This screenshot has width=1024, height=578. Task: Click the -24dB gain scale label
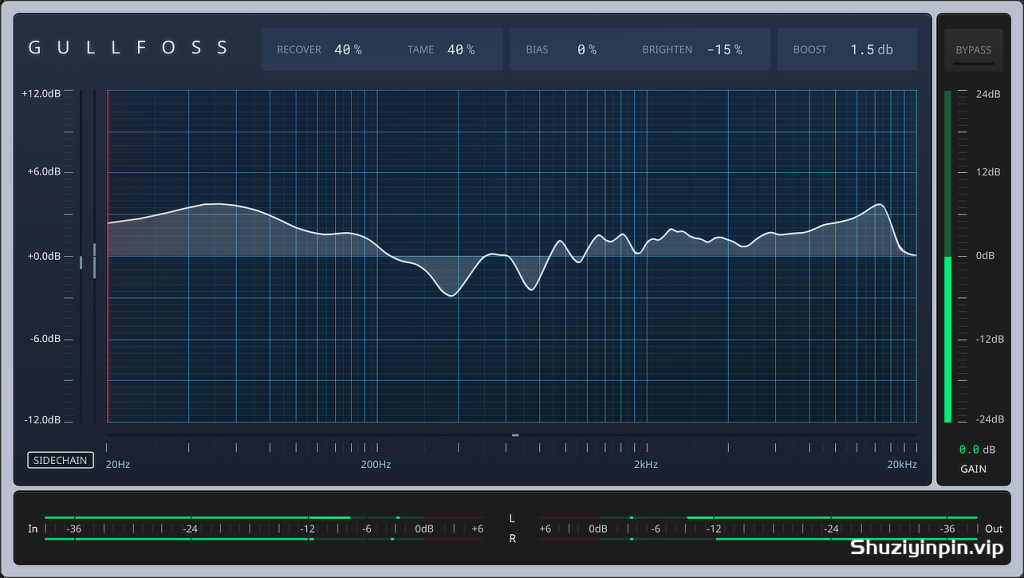pos(989,419)
